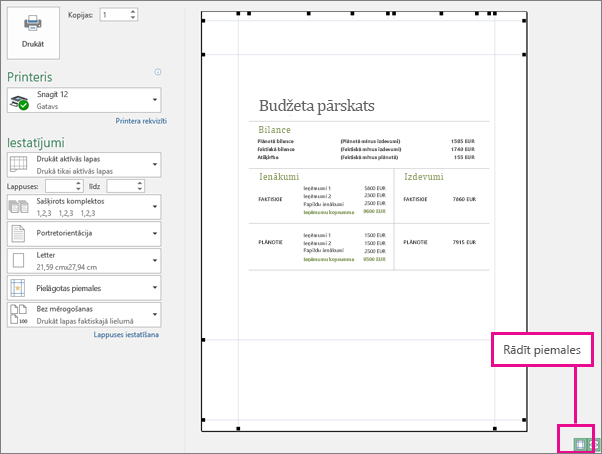
Task: Click the printer info icon
Action: (x=158, y=72)
